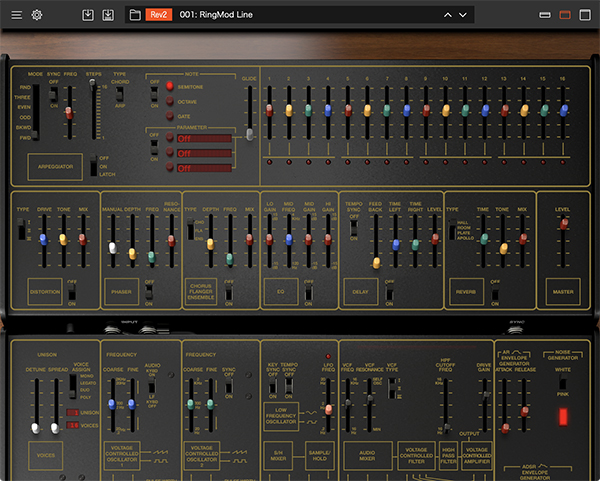The image size is (600, 481).
Task: Toggle the Phaser off/on switch
Action: (149, 292)
